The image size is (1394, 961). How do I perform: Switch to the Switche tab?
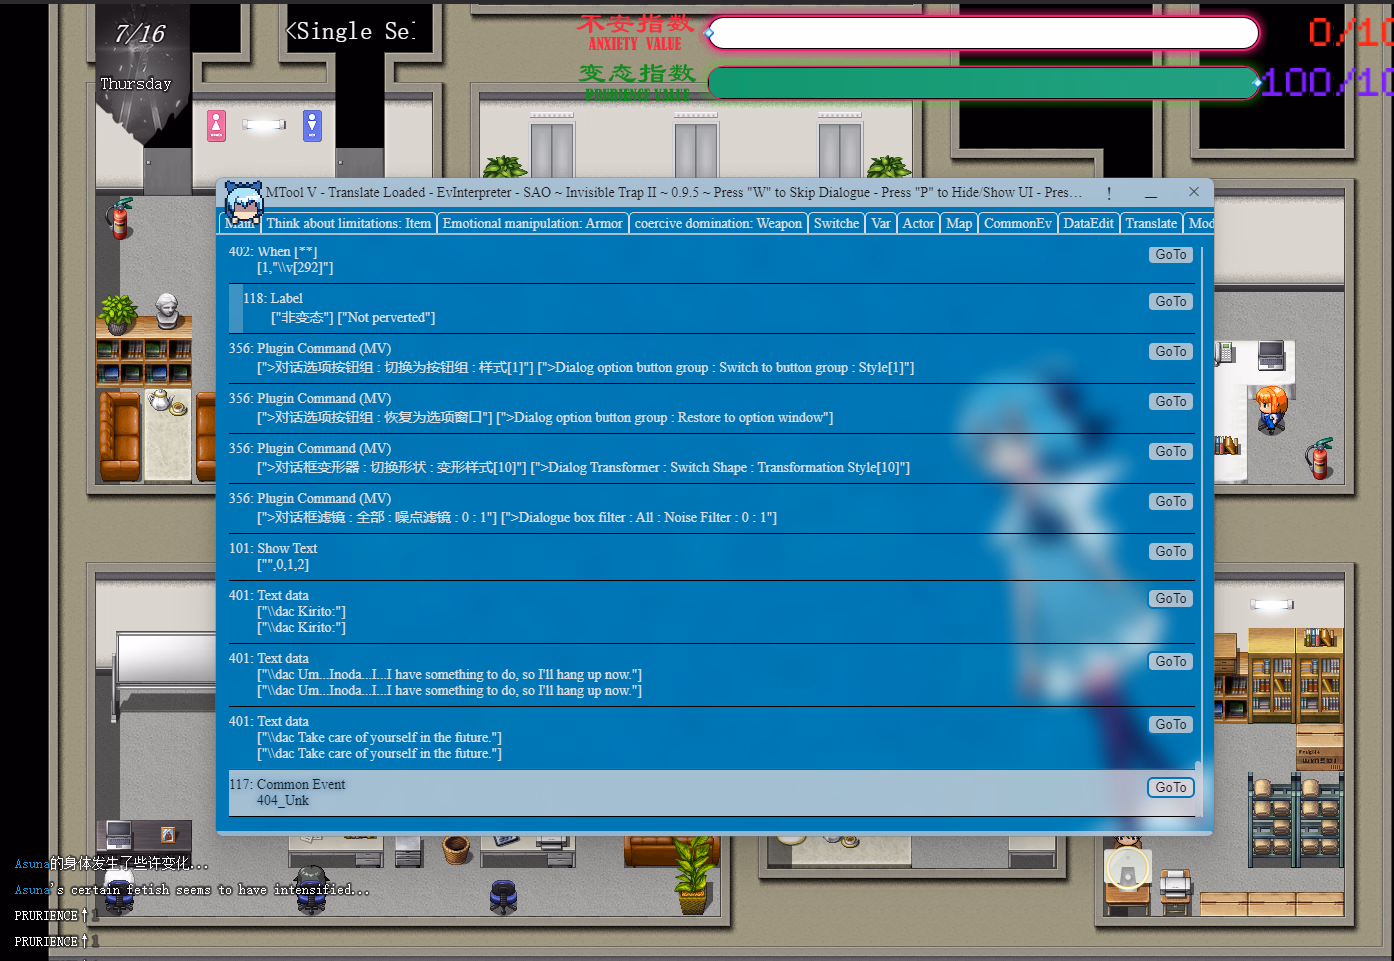836,224
